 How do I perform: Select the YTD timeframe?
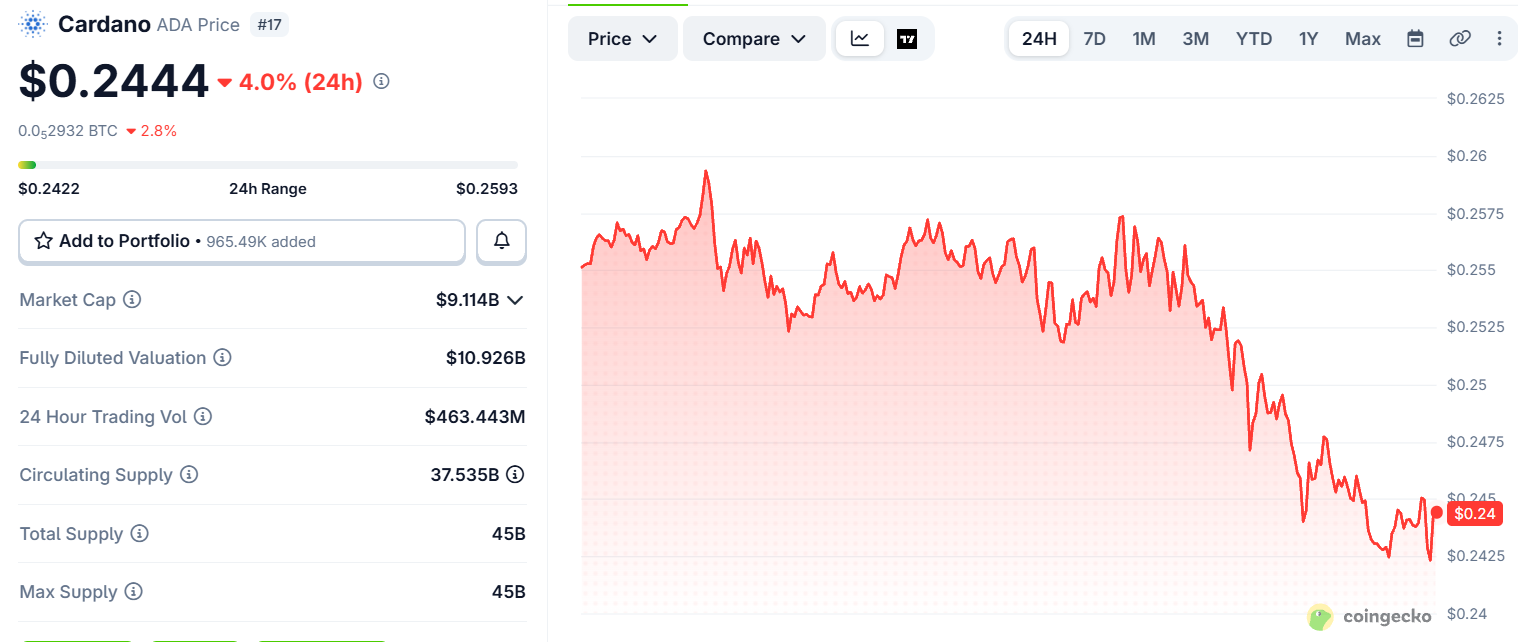[x=1254, y=39]
